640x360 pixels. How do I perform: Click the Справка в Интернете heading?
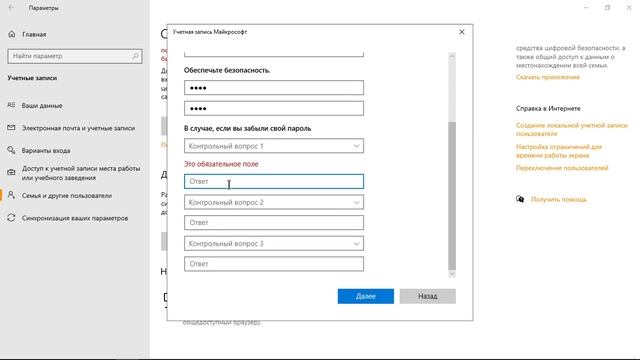548,109
